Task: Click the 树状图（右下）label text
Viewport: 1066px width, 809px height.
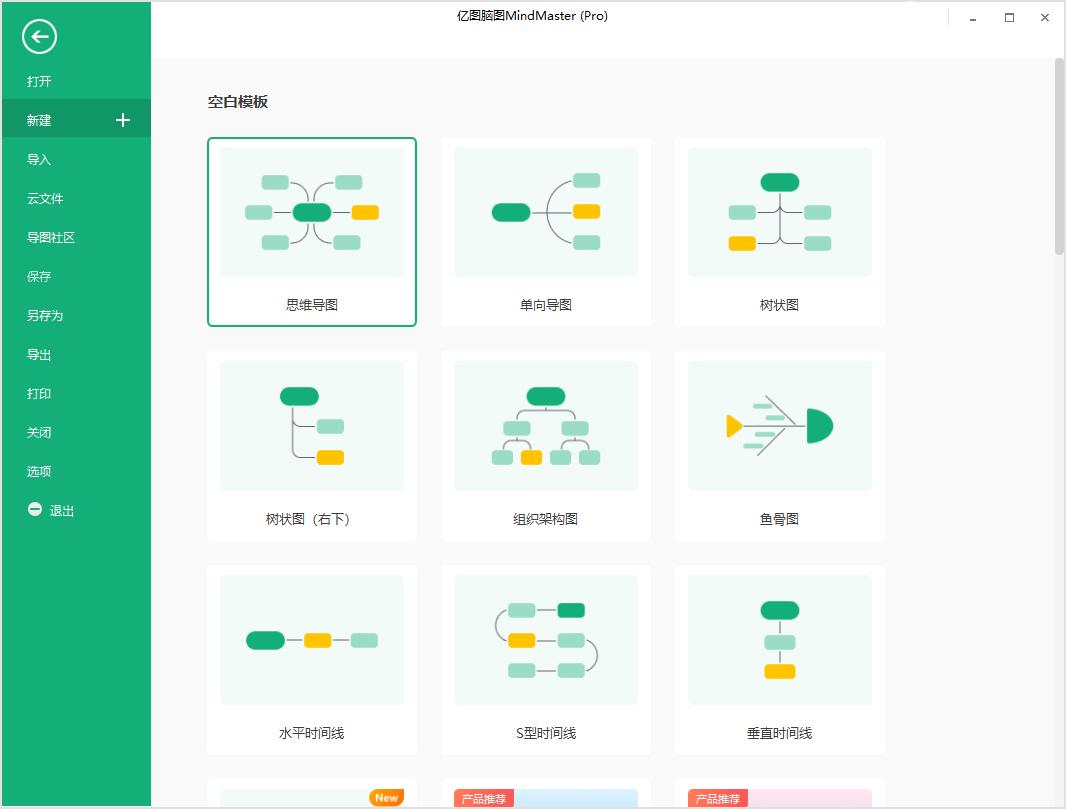Action: 308,519
